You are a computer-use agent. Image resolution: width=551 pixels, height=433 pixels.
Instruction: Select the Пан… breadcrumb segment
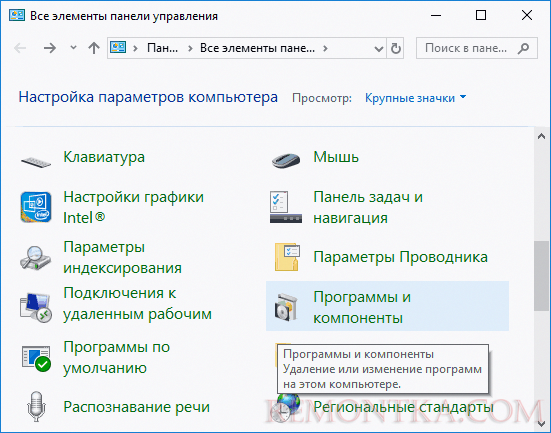162,48
